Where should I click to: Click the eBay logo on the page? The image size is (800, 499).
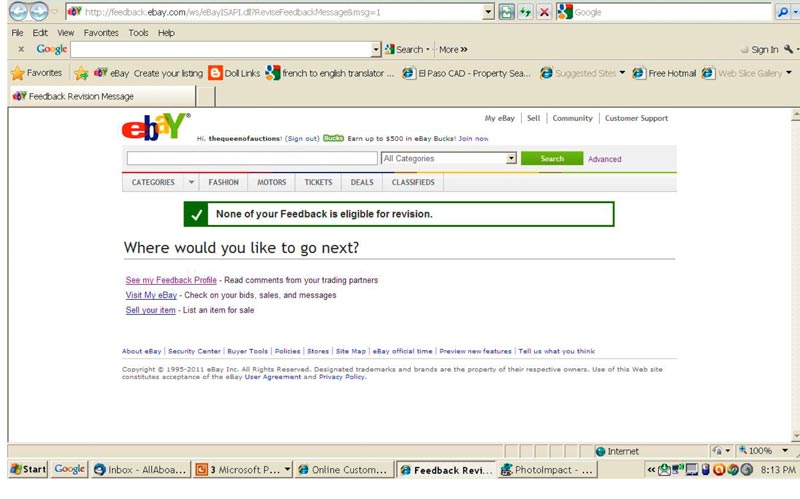coord(156,127)
